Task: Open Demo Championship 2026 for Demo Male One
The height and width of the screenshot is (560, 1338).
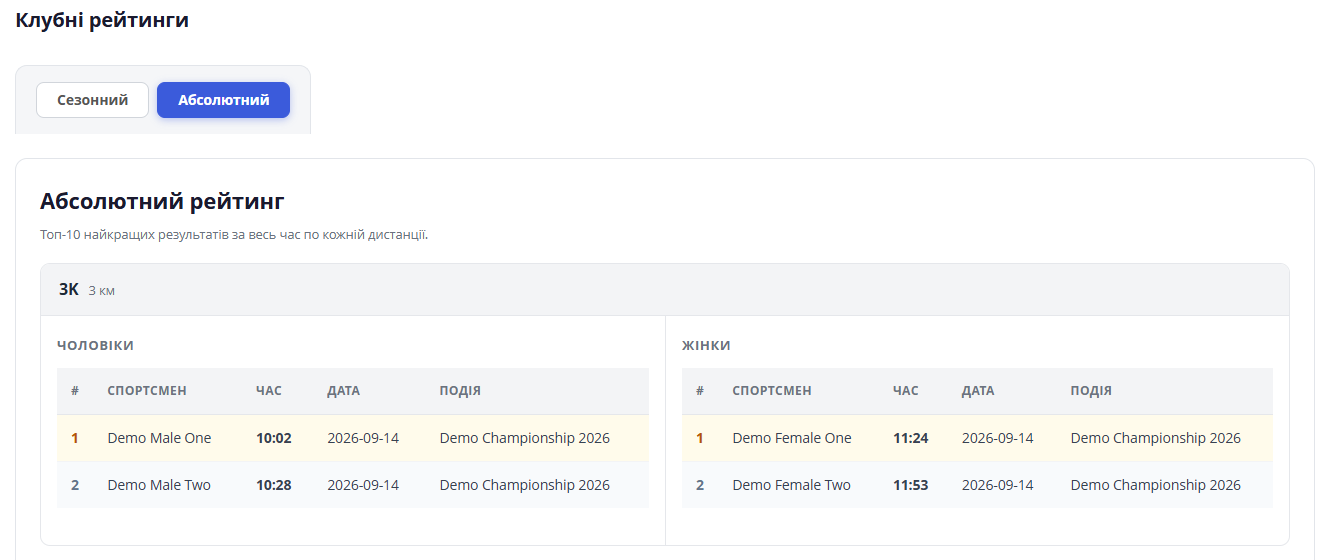Action: pos(524,438)
